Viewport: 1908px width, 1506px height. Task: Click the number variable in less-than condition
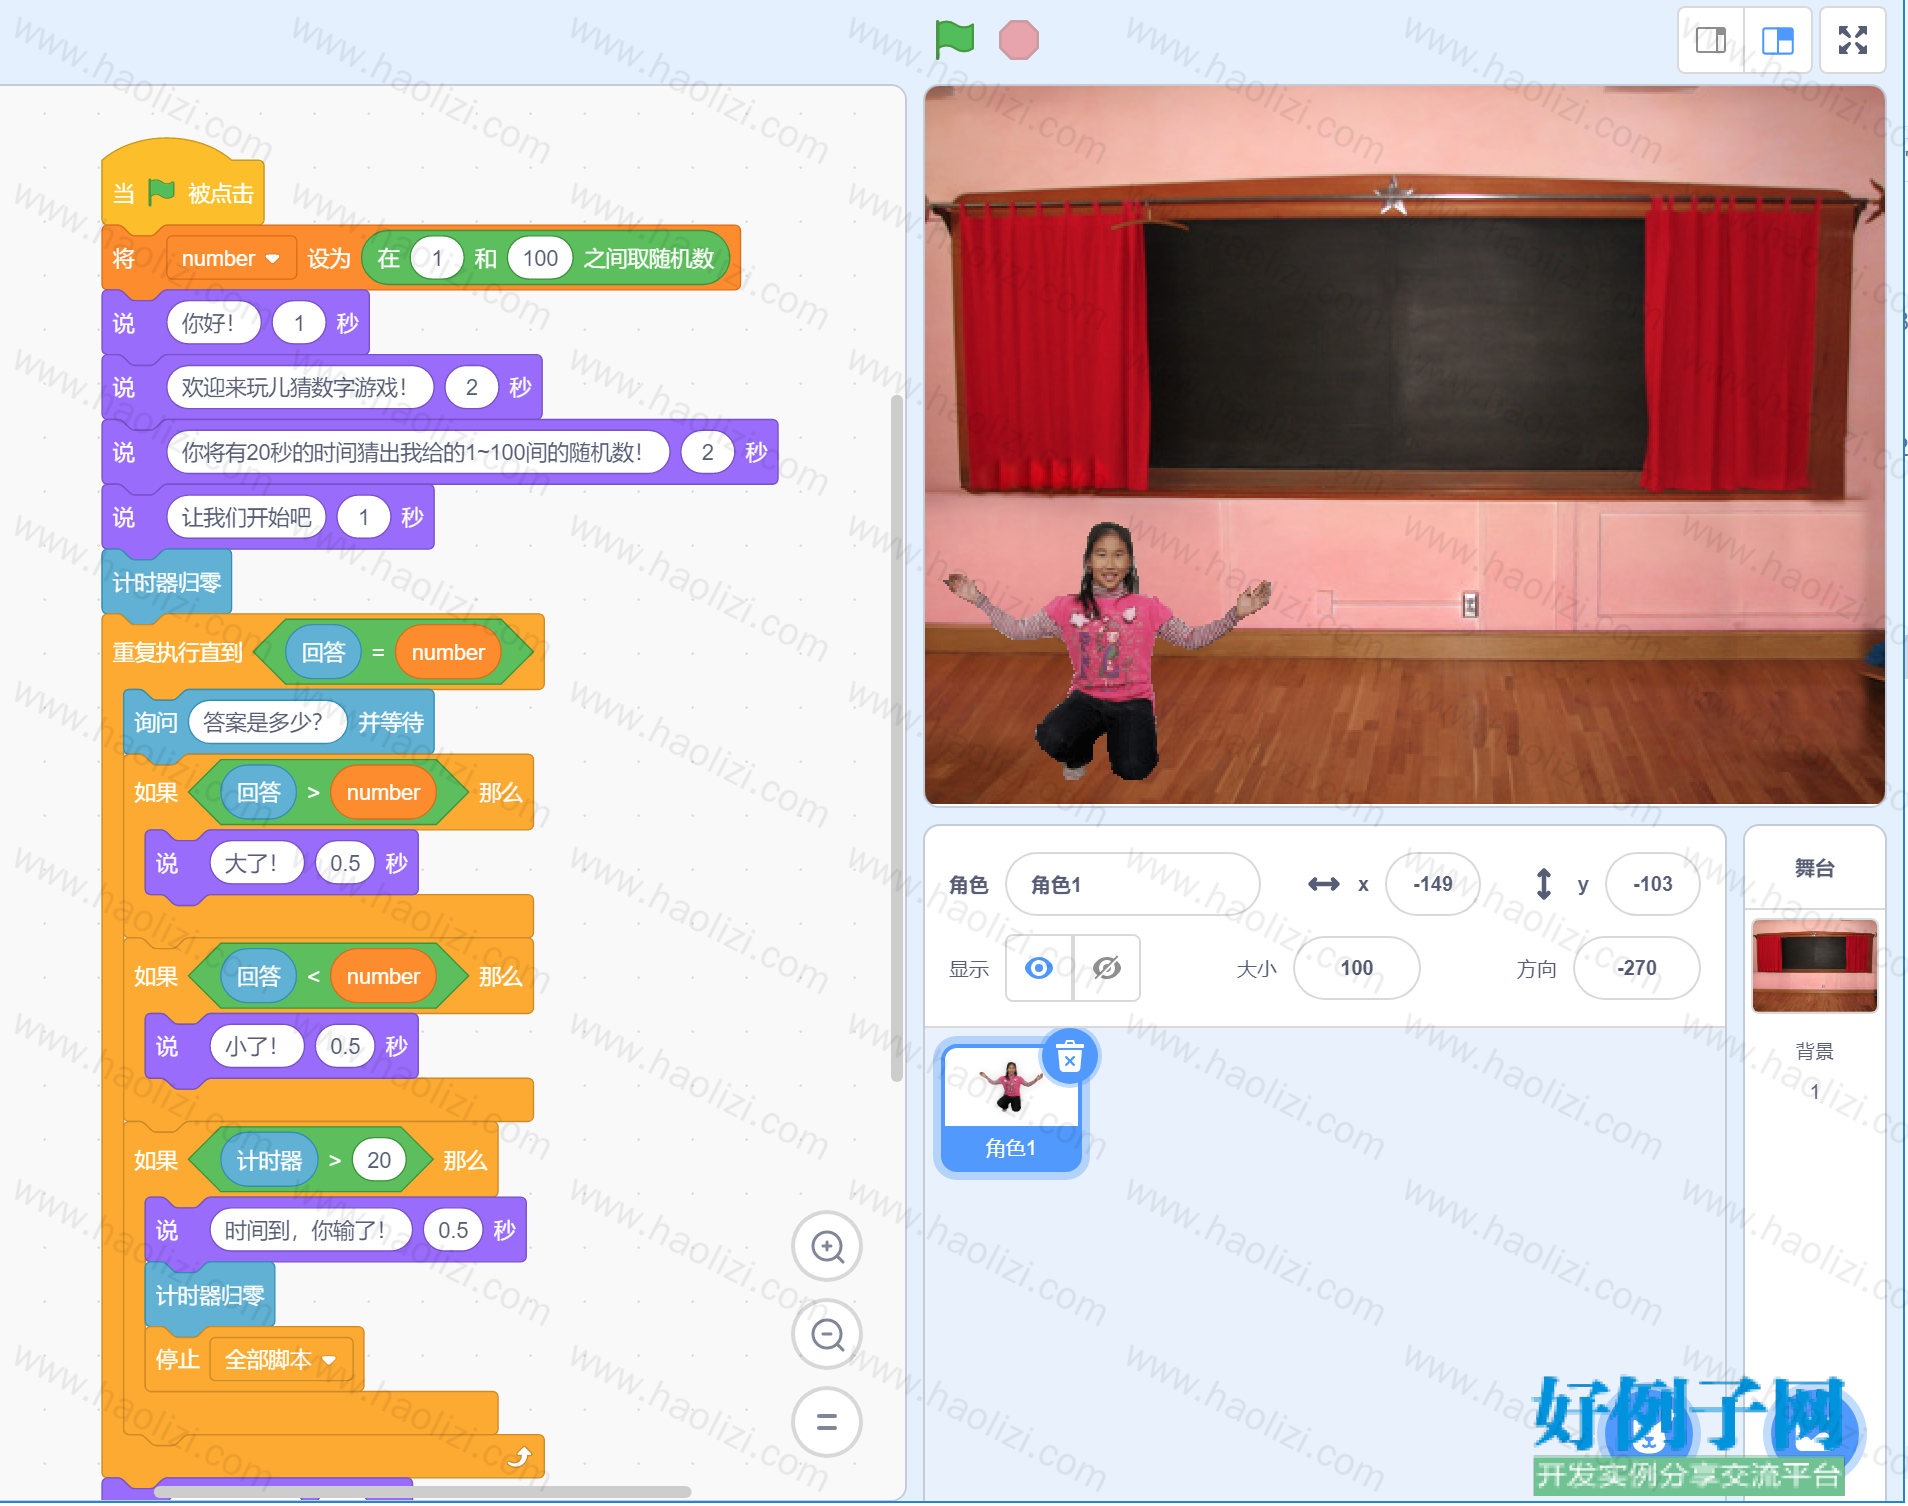383,976
